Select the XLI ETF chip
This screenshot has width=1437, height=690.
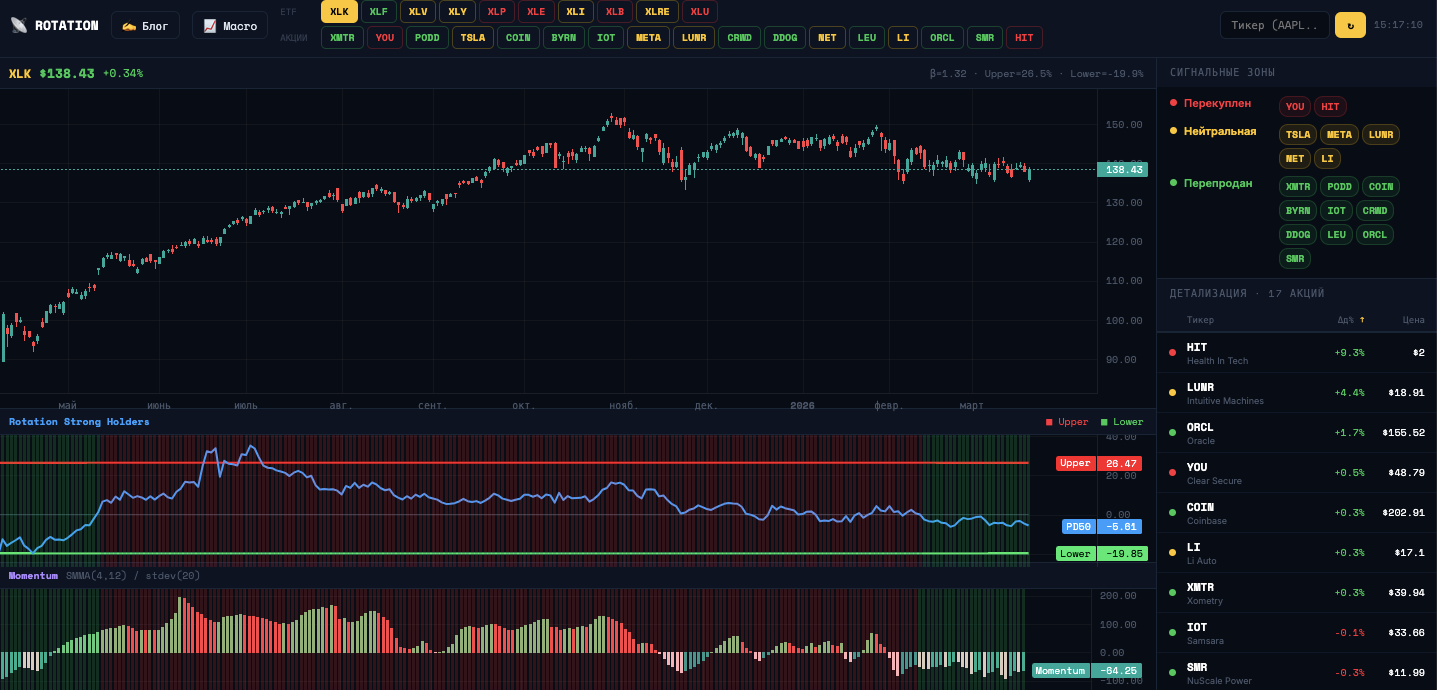(x=576, y=12)
